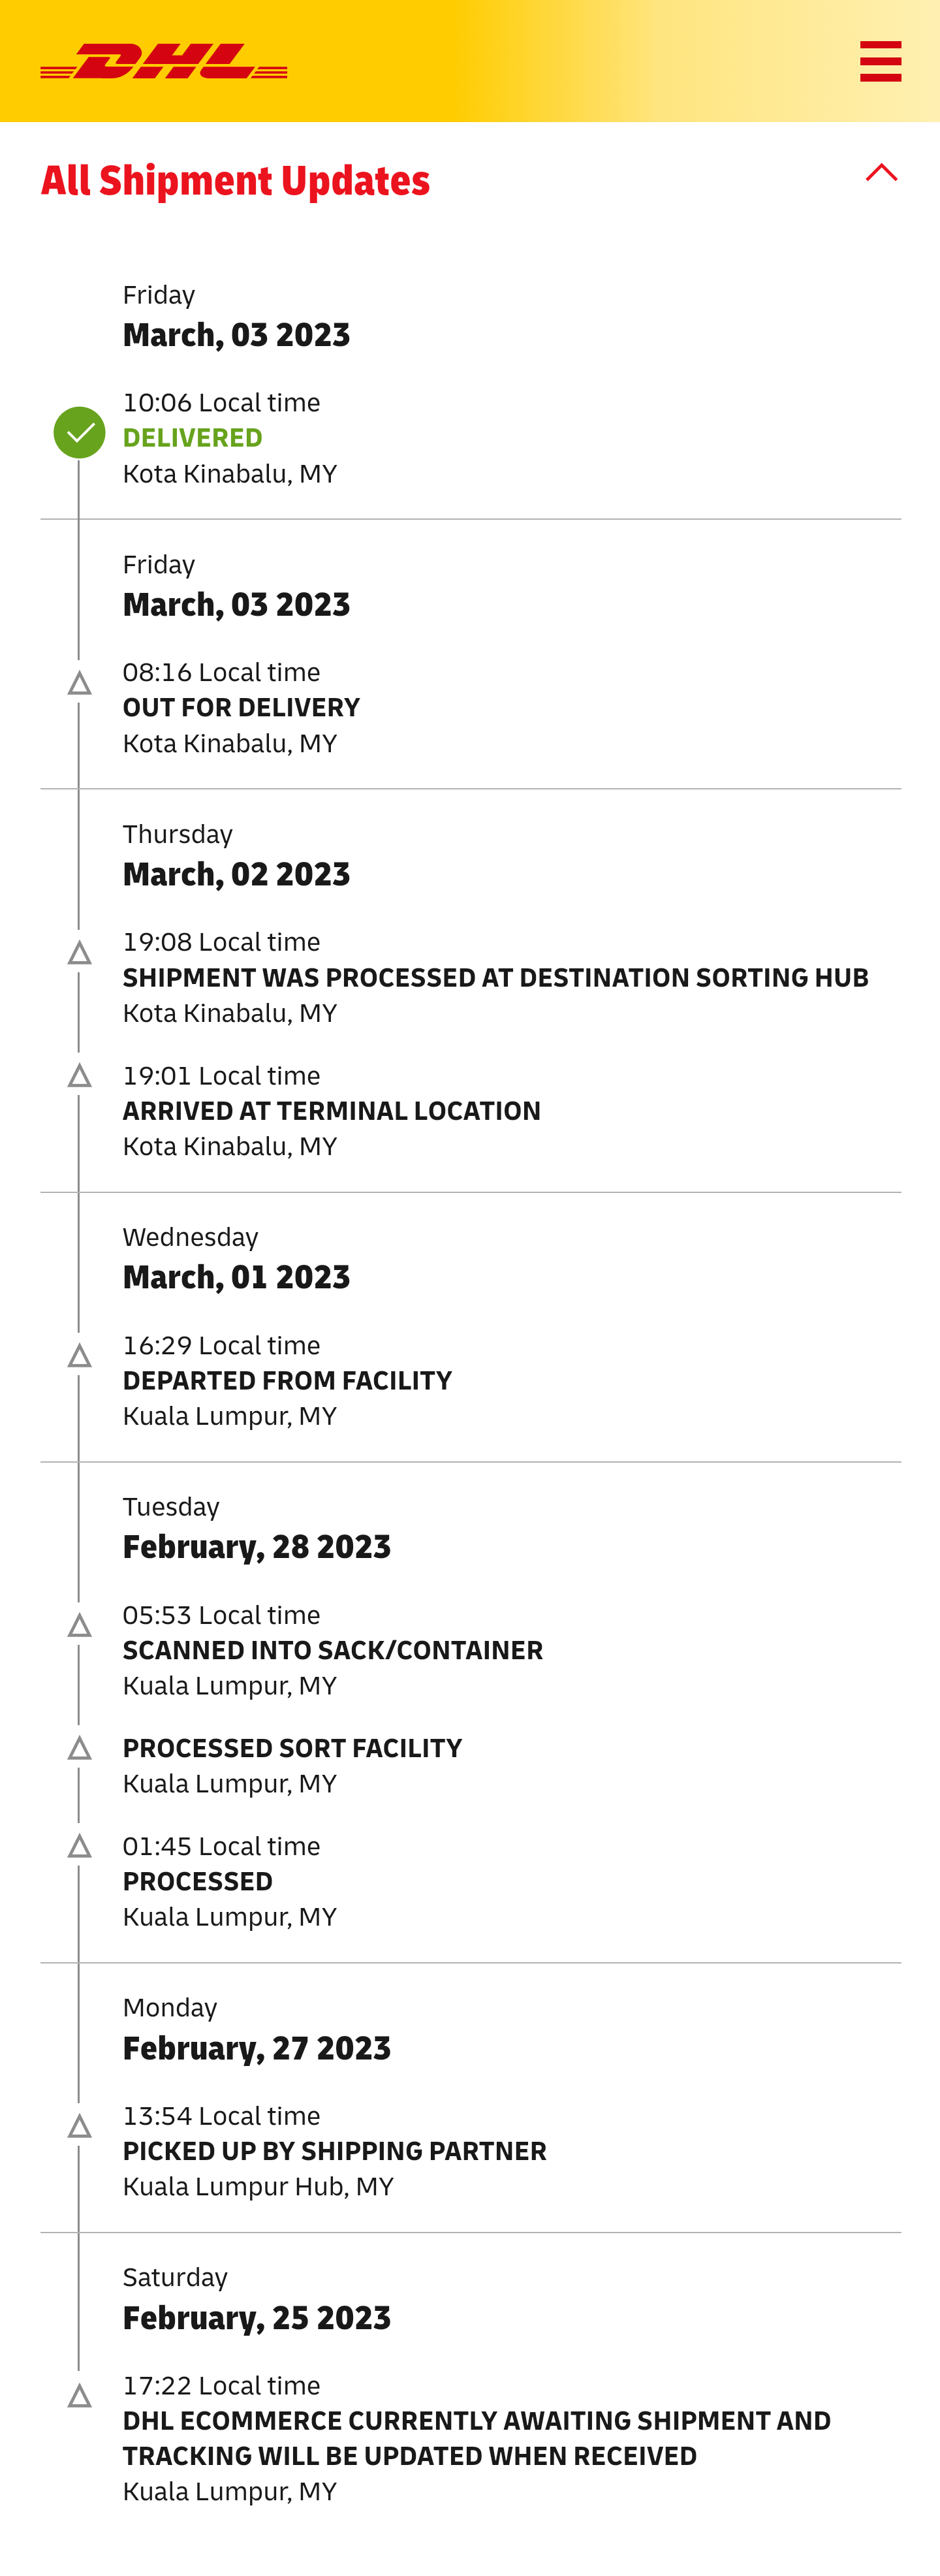Click the green delivered checkmark icon
The image size is (940, 2576).
click(79, 433)
